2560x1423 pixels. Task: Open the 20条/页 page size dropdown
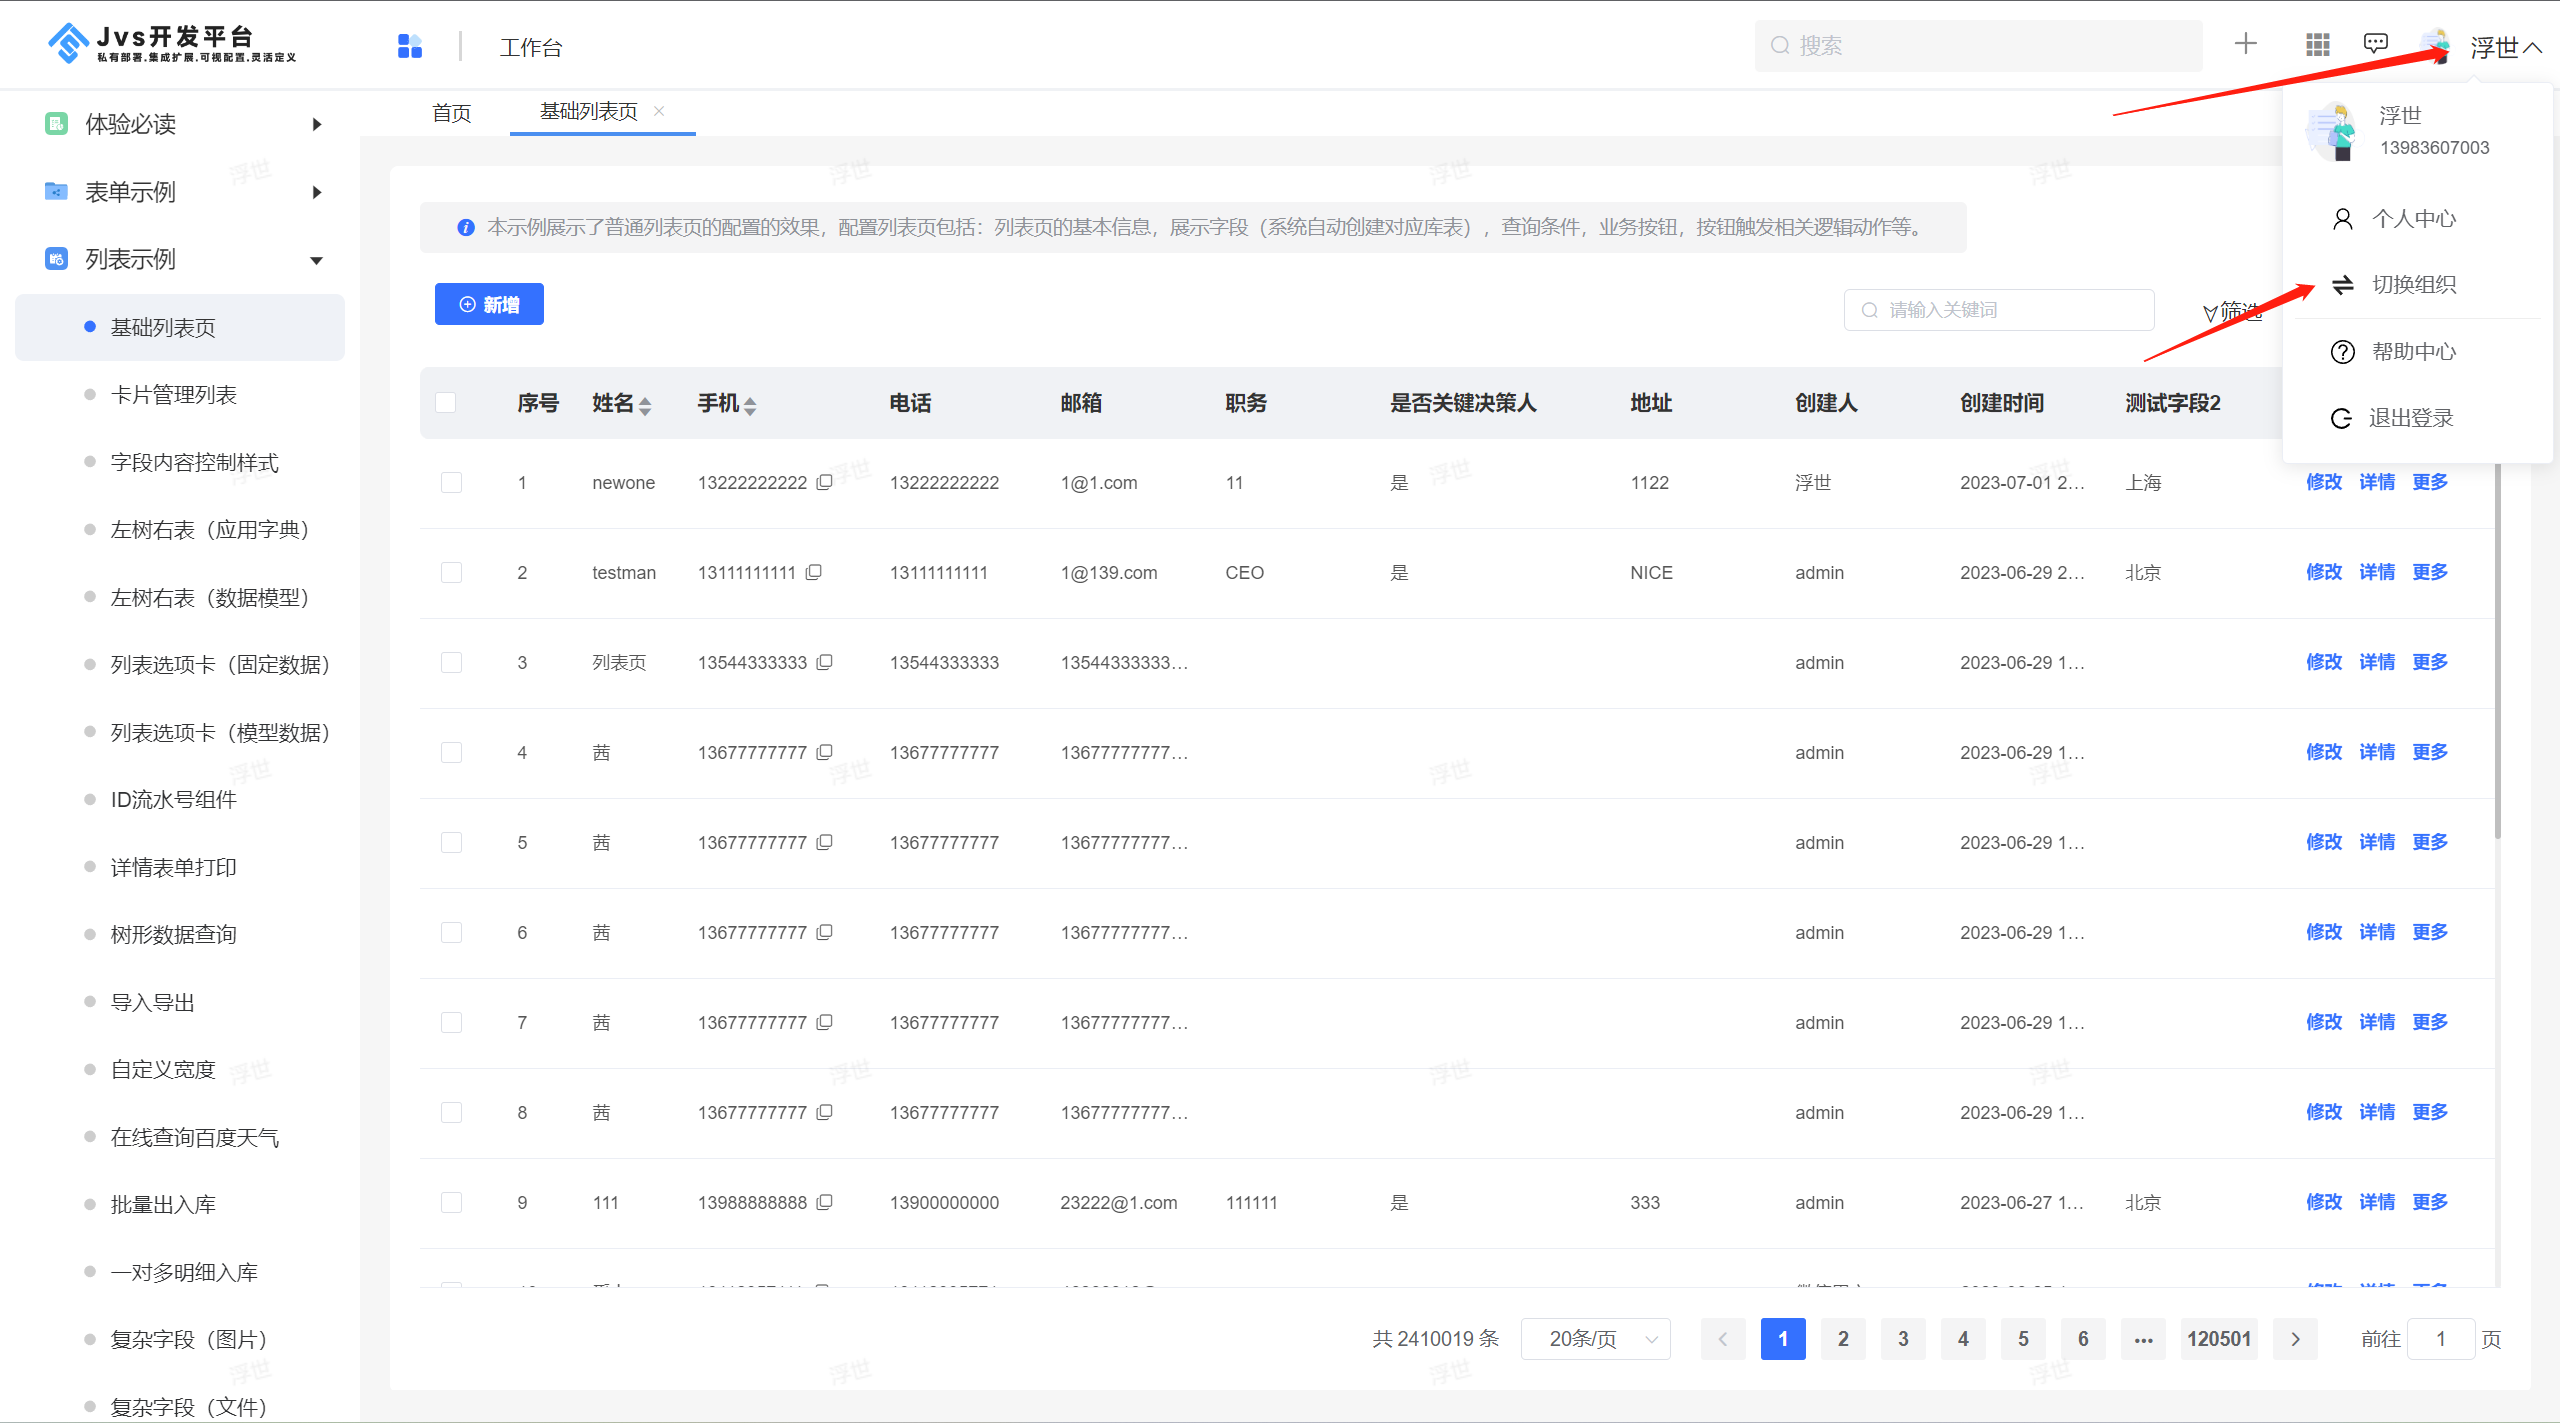coord(1595,1339)
